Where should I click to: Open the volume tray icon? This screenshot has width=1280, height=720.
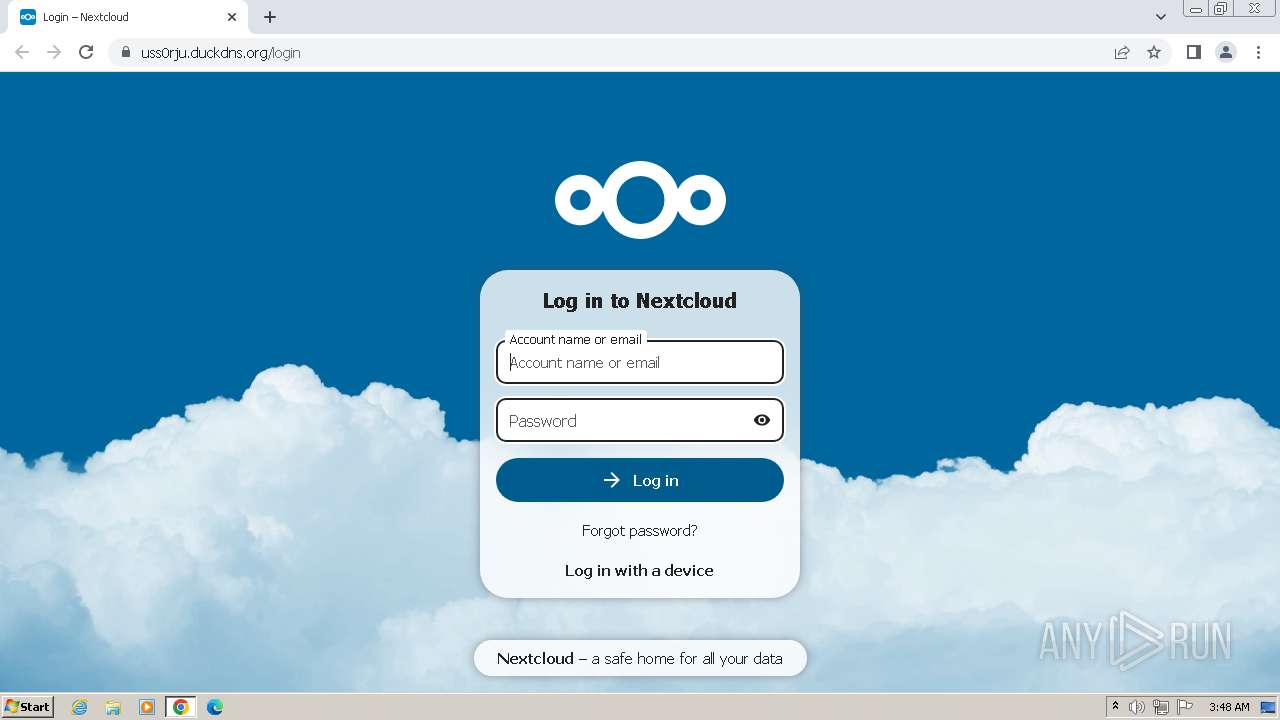coord(1137,707)
